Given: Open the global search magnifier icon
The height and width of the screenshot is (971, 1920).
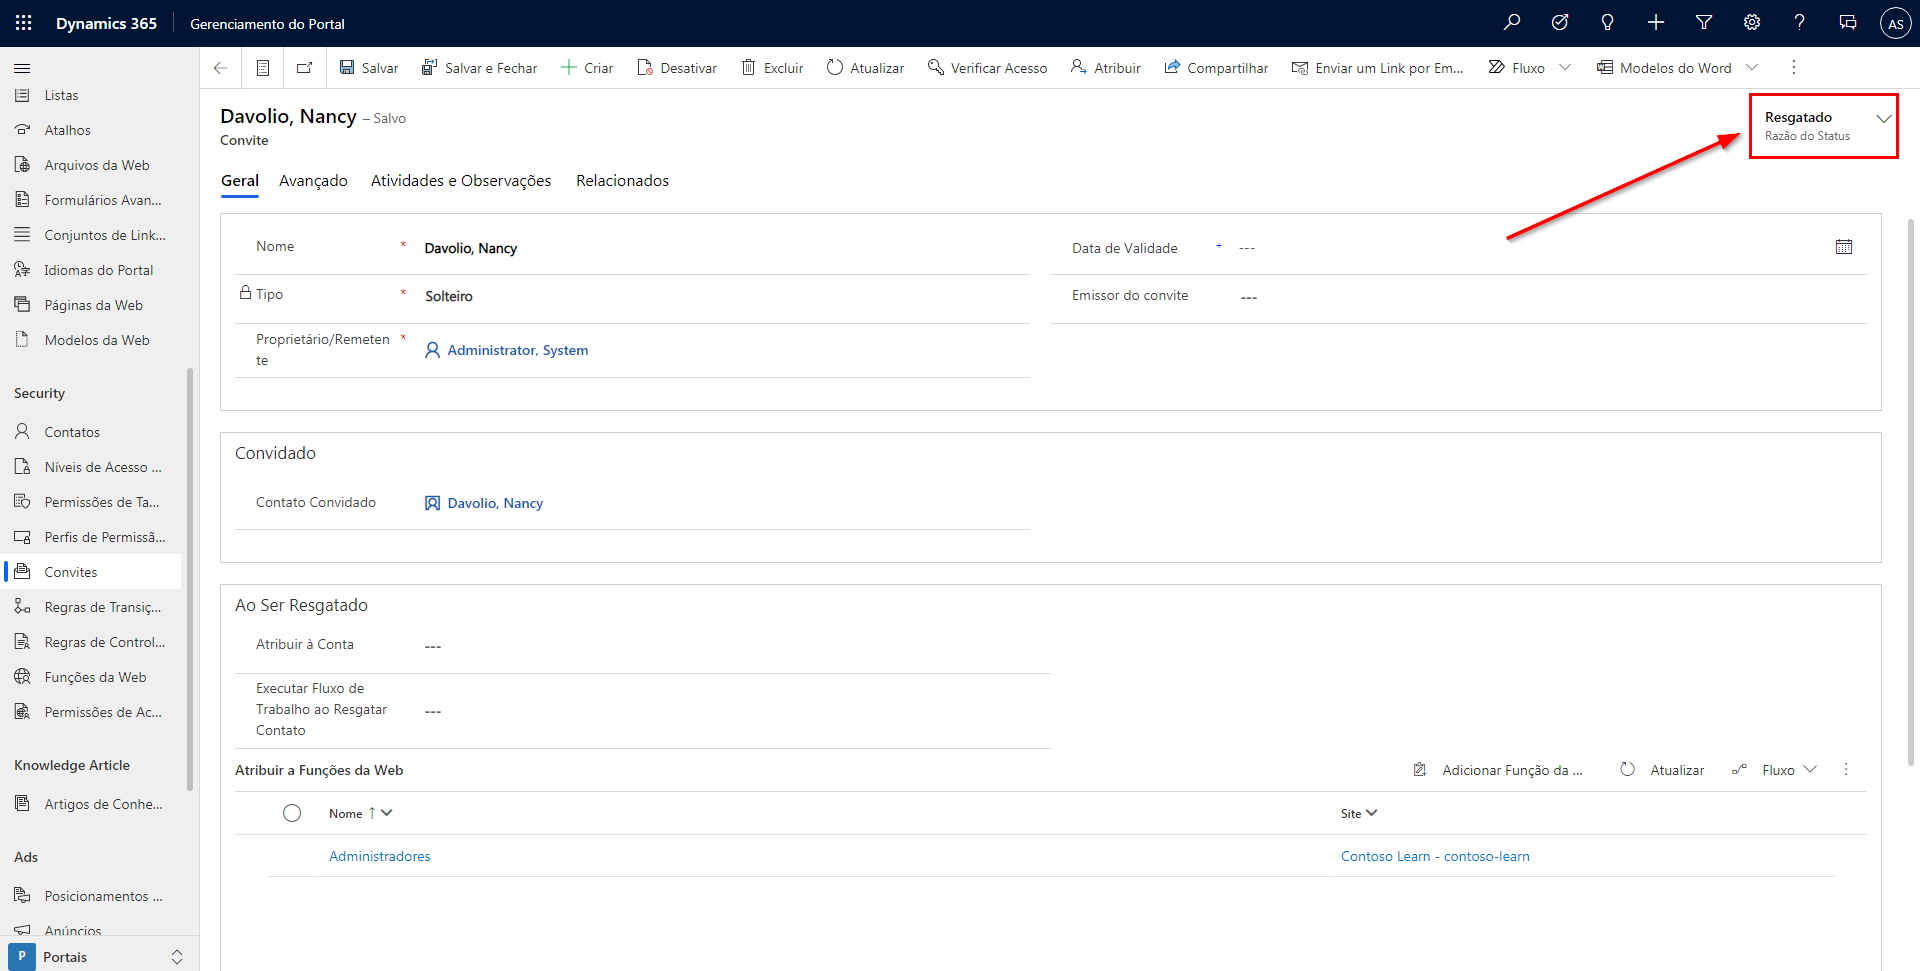Looking at the screenshot, I should click(1512, 23).
